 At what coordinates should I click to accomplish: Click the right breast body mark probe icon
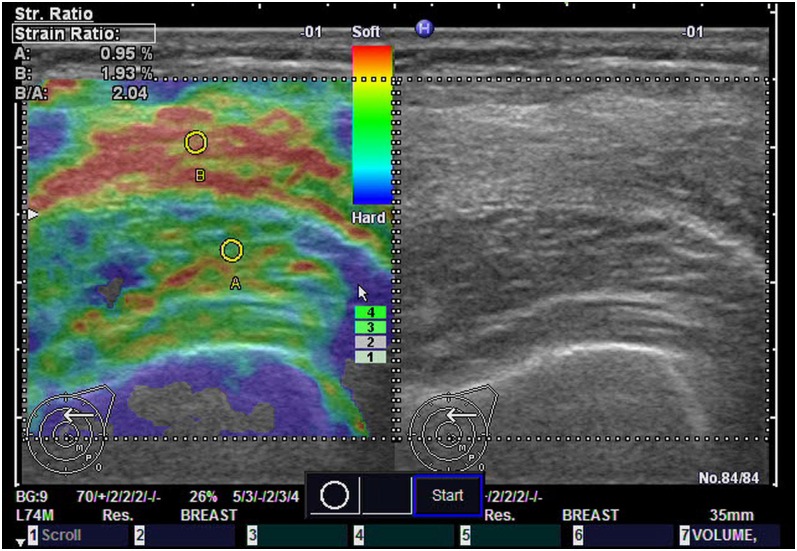point(453,428)
